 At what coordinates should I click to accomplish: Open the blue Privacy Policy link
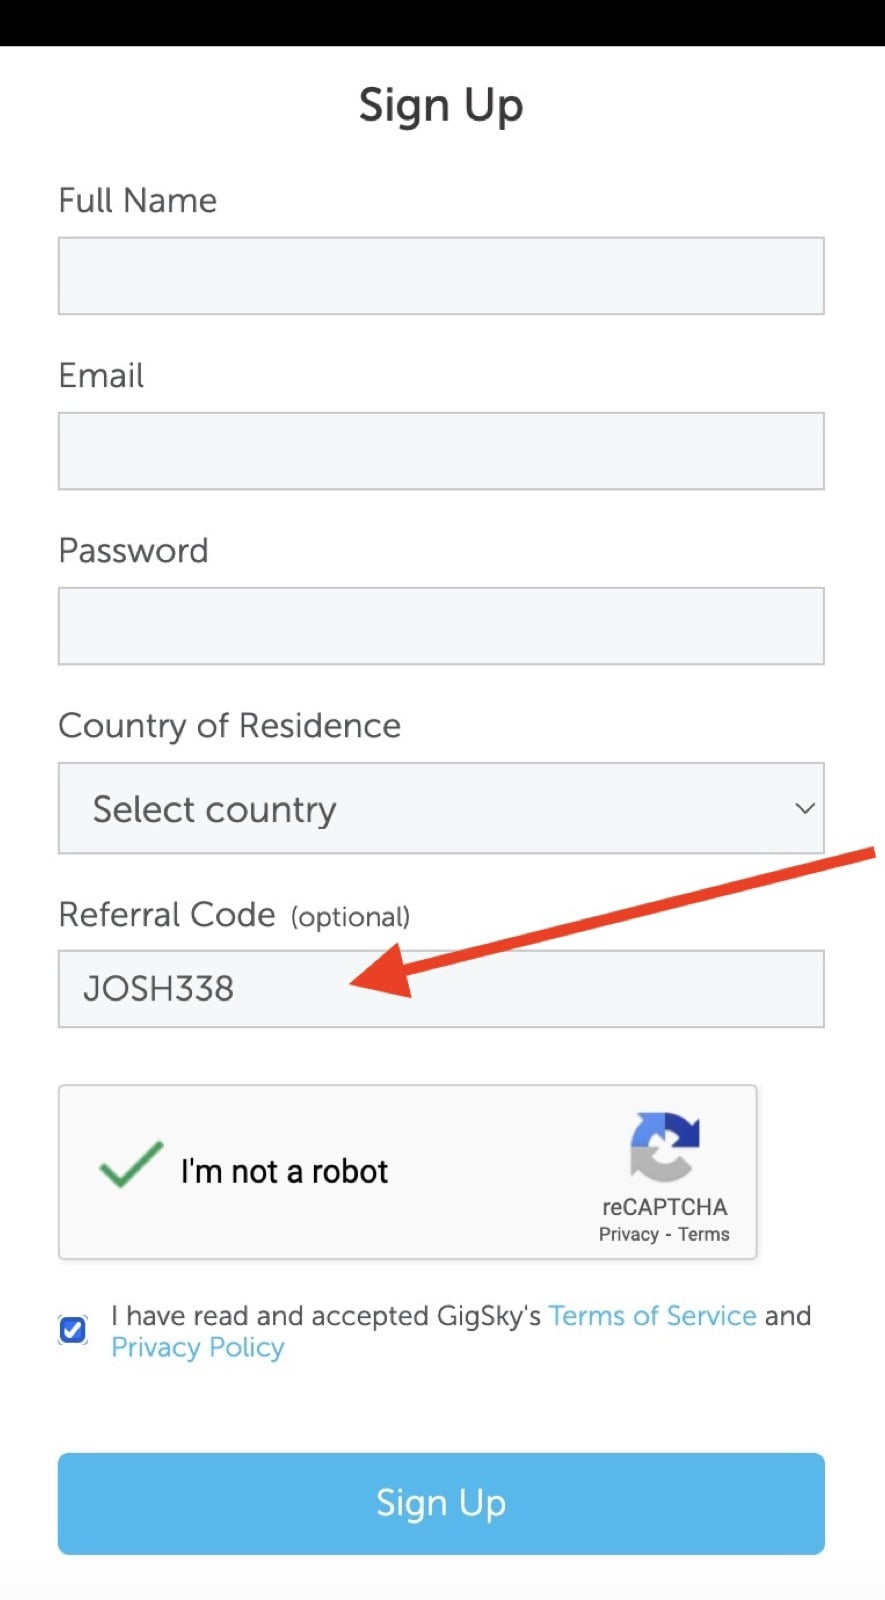pos(198,1348)
